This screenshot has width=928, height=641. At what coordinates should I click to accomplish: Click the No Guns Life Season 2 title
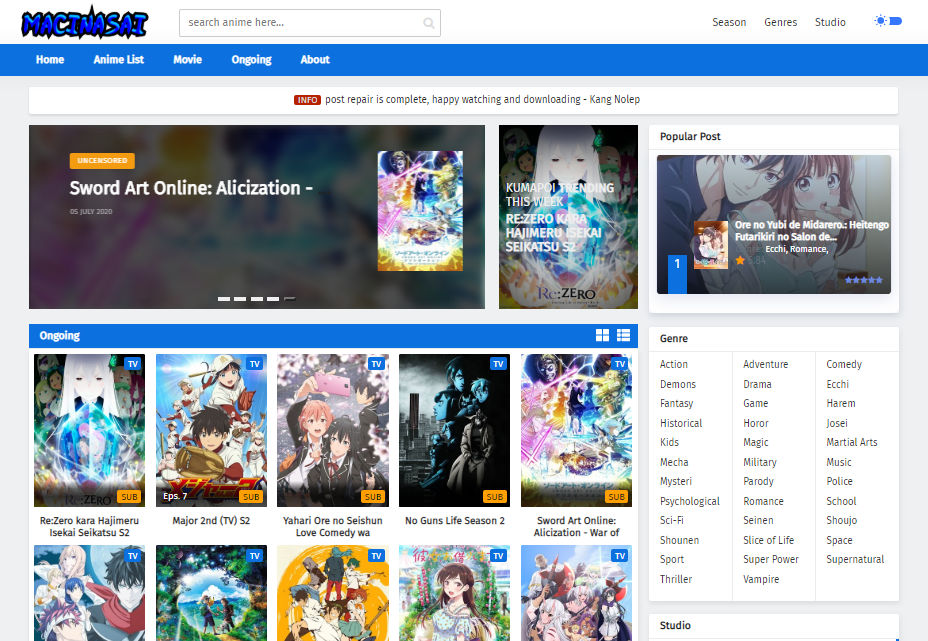click(x=455, y=520)
